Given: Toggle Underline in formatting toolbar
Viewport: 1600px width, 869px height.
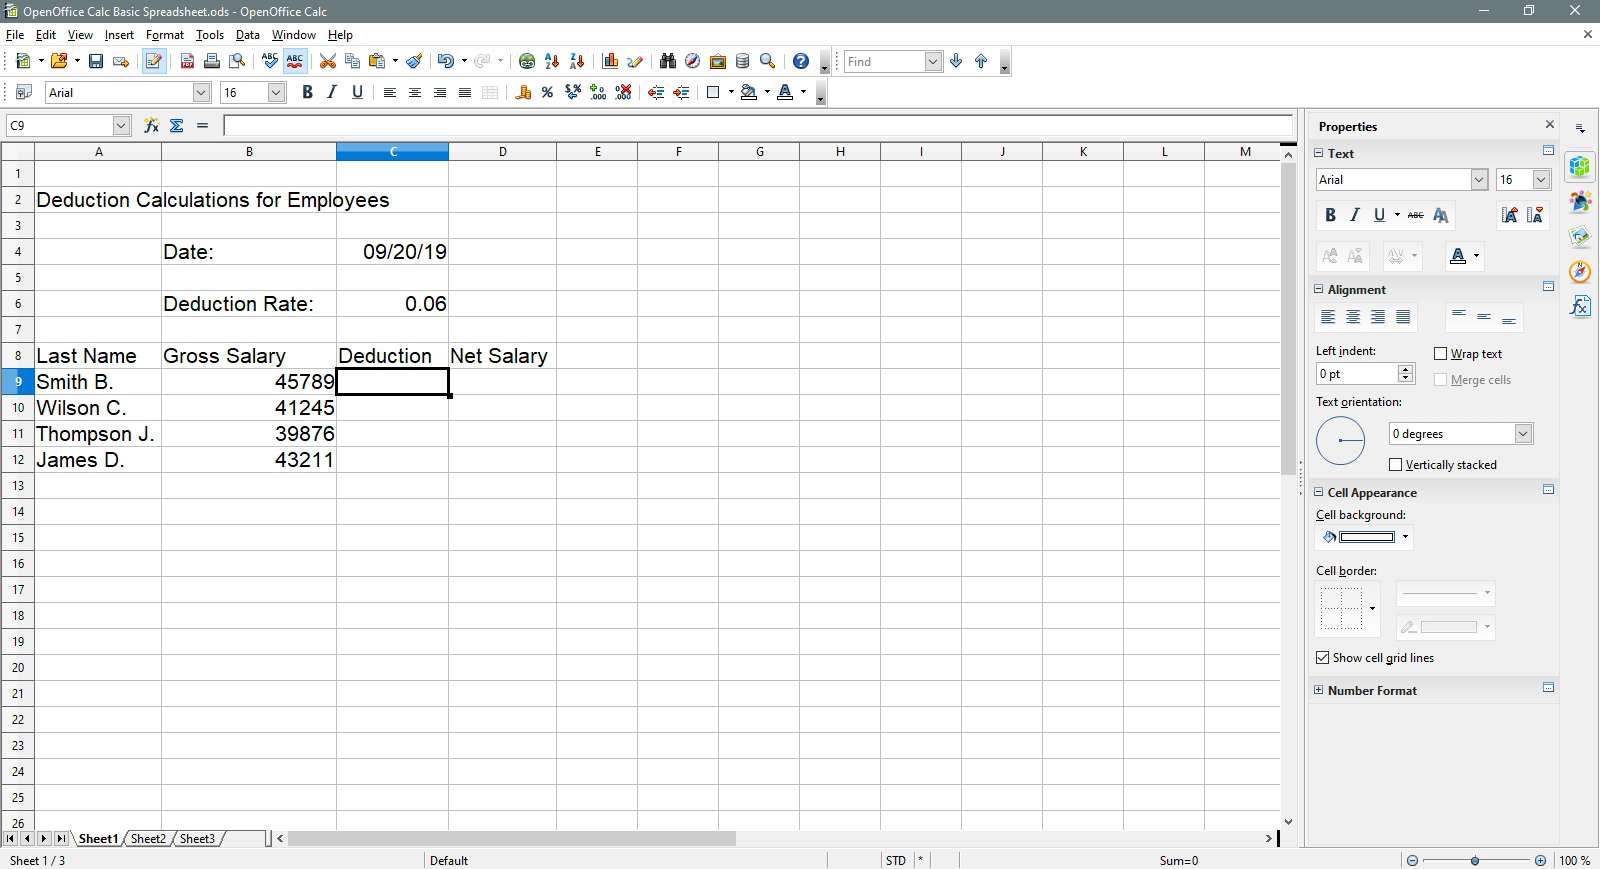Looking at the screenshot, I should 357,92.
